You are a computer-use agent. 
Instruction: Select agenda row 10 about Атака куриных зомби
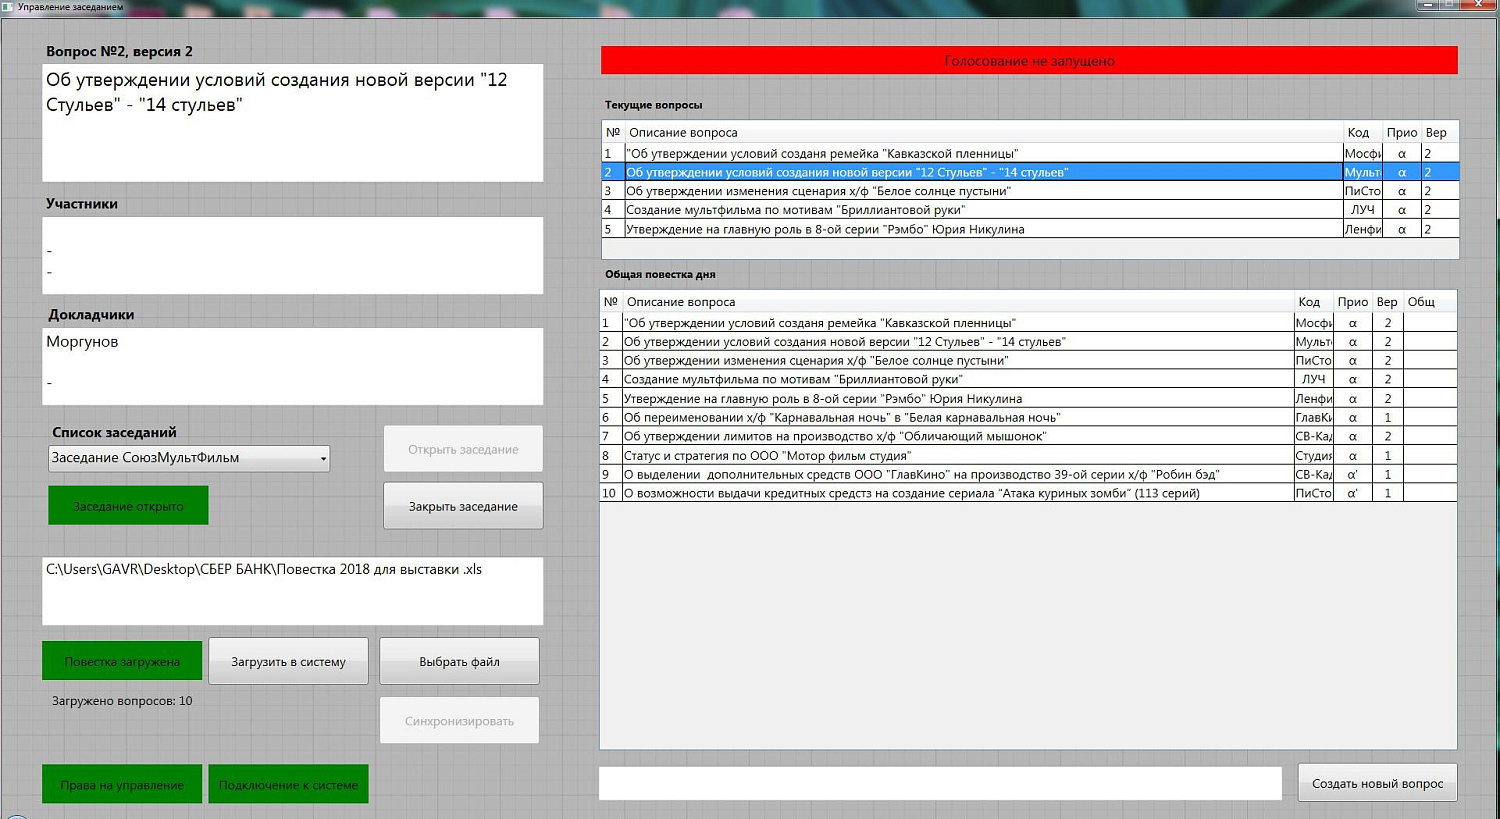(911, 494)
